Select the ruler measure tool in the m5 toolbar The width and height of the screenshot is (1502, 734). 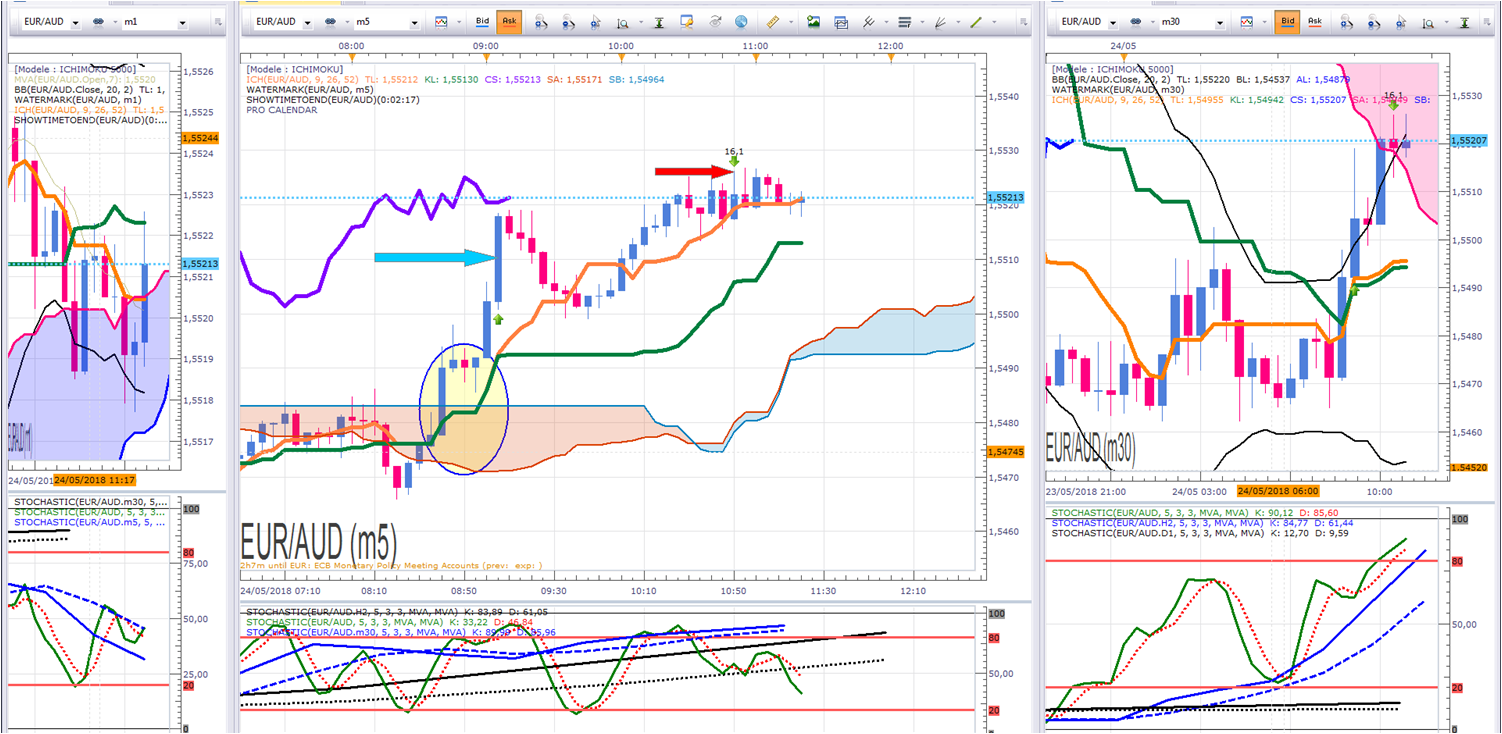pyautogui.click(x=772, y=21)
